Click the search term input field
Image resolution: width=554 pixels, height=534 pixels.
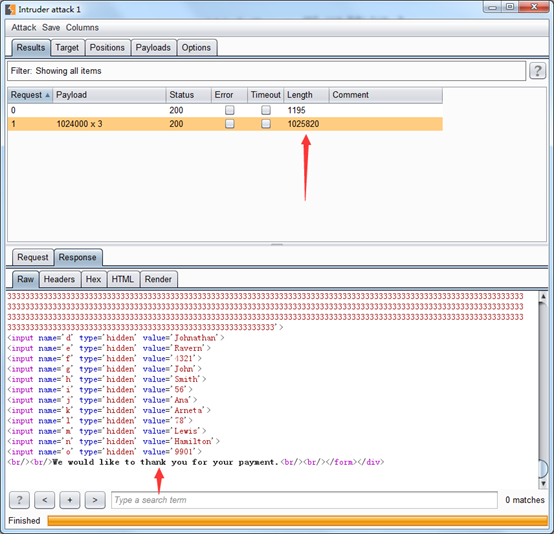[304, 500]
